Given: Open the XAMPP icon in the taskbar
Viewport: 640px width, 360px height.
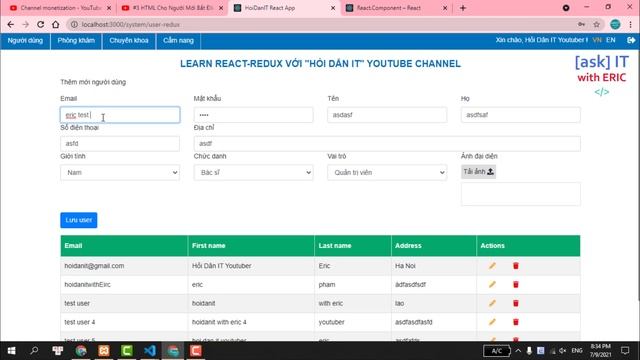Looking at the screenshot, I should (x=104, y=351).
